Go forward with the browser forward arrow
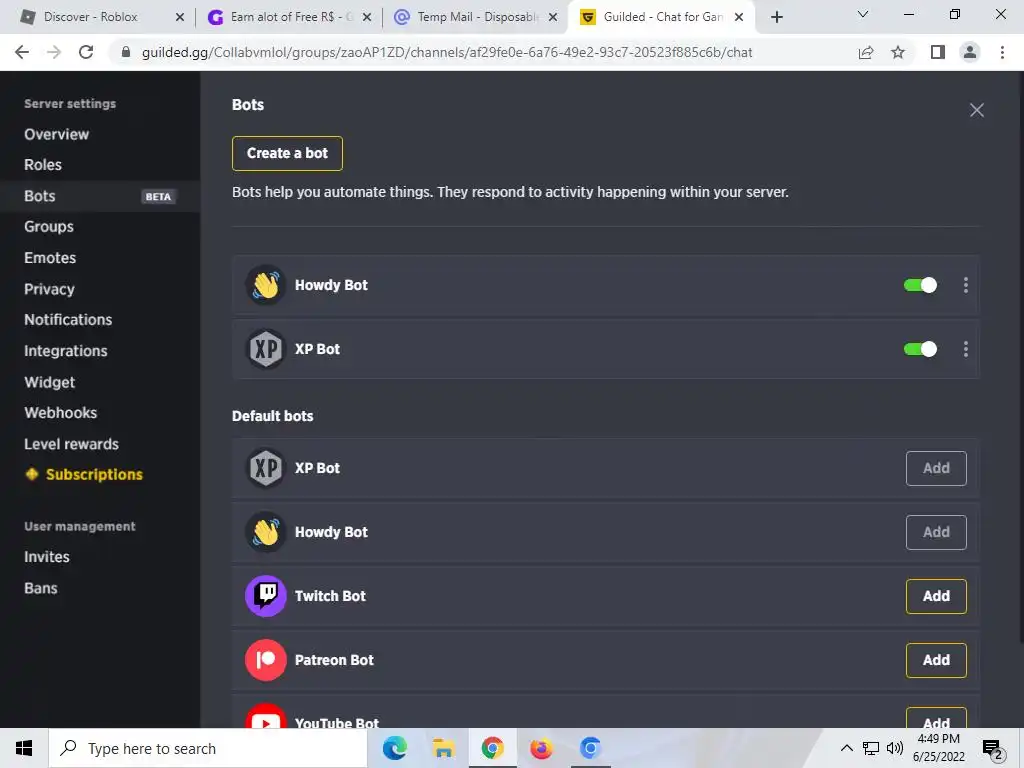This screenshot has width=1024, height=768. click(54, 52)
